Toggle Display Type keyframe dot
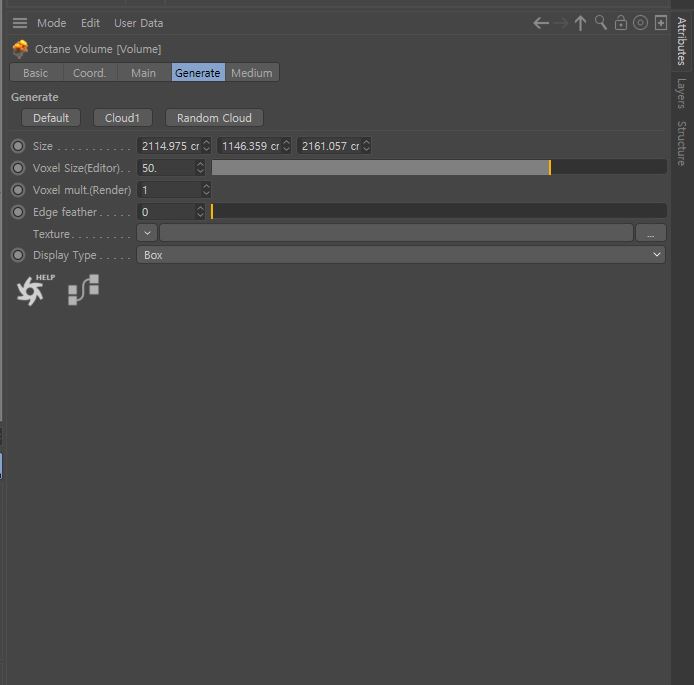This screenshot has height=685, width=694. (x=18, y=255)
